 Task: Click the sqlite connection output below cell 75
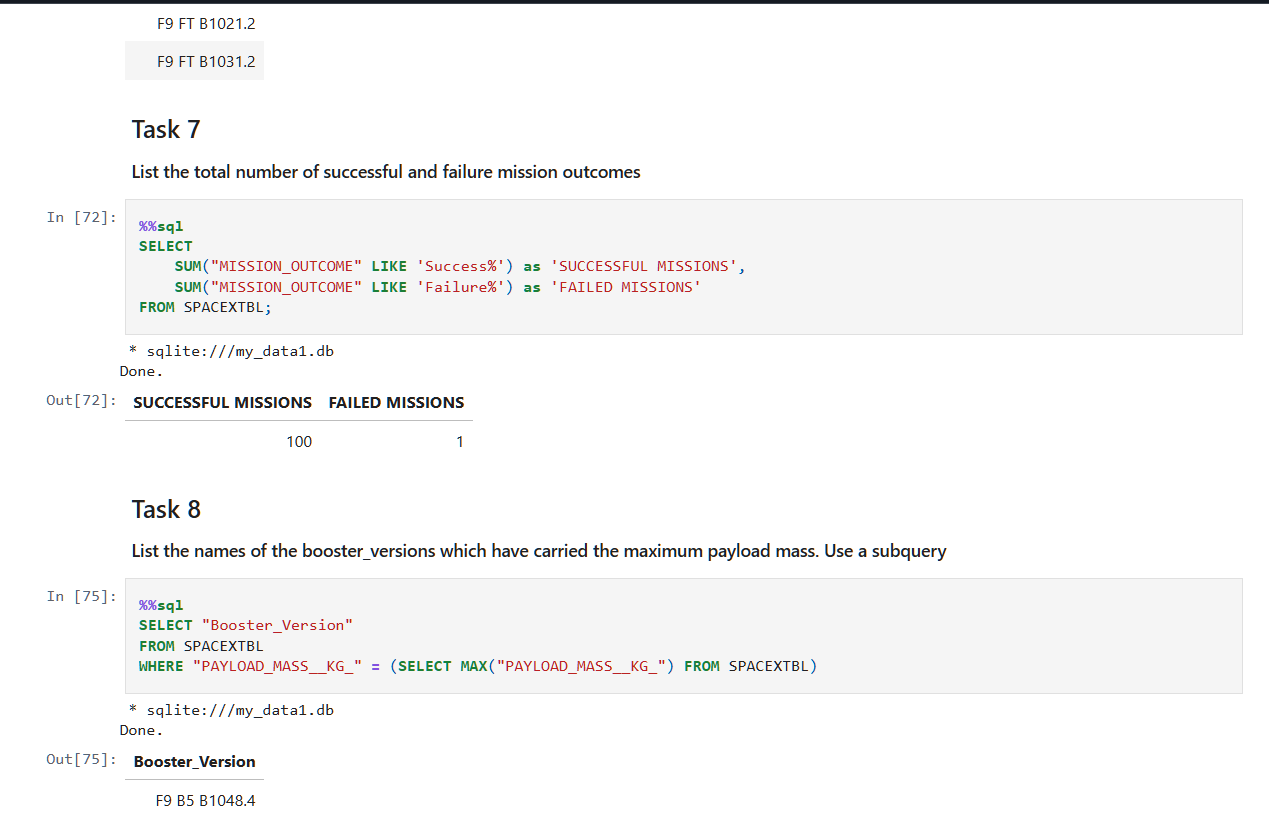tap(231, 710)
